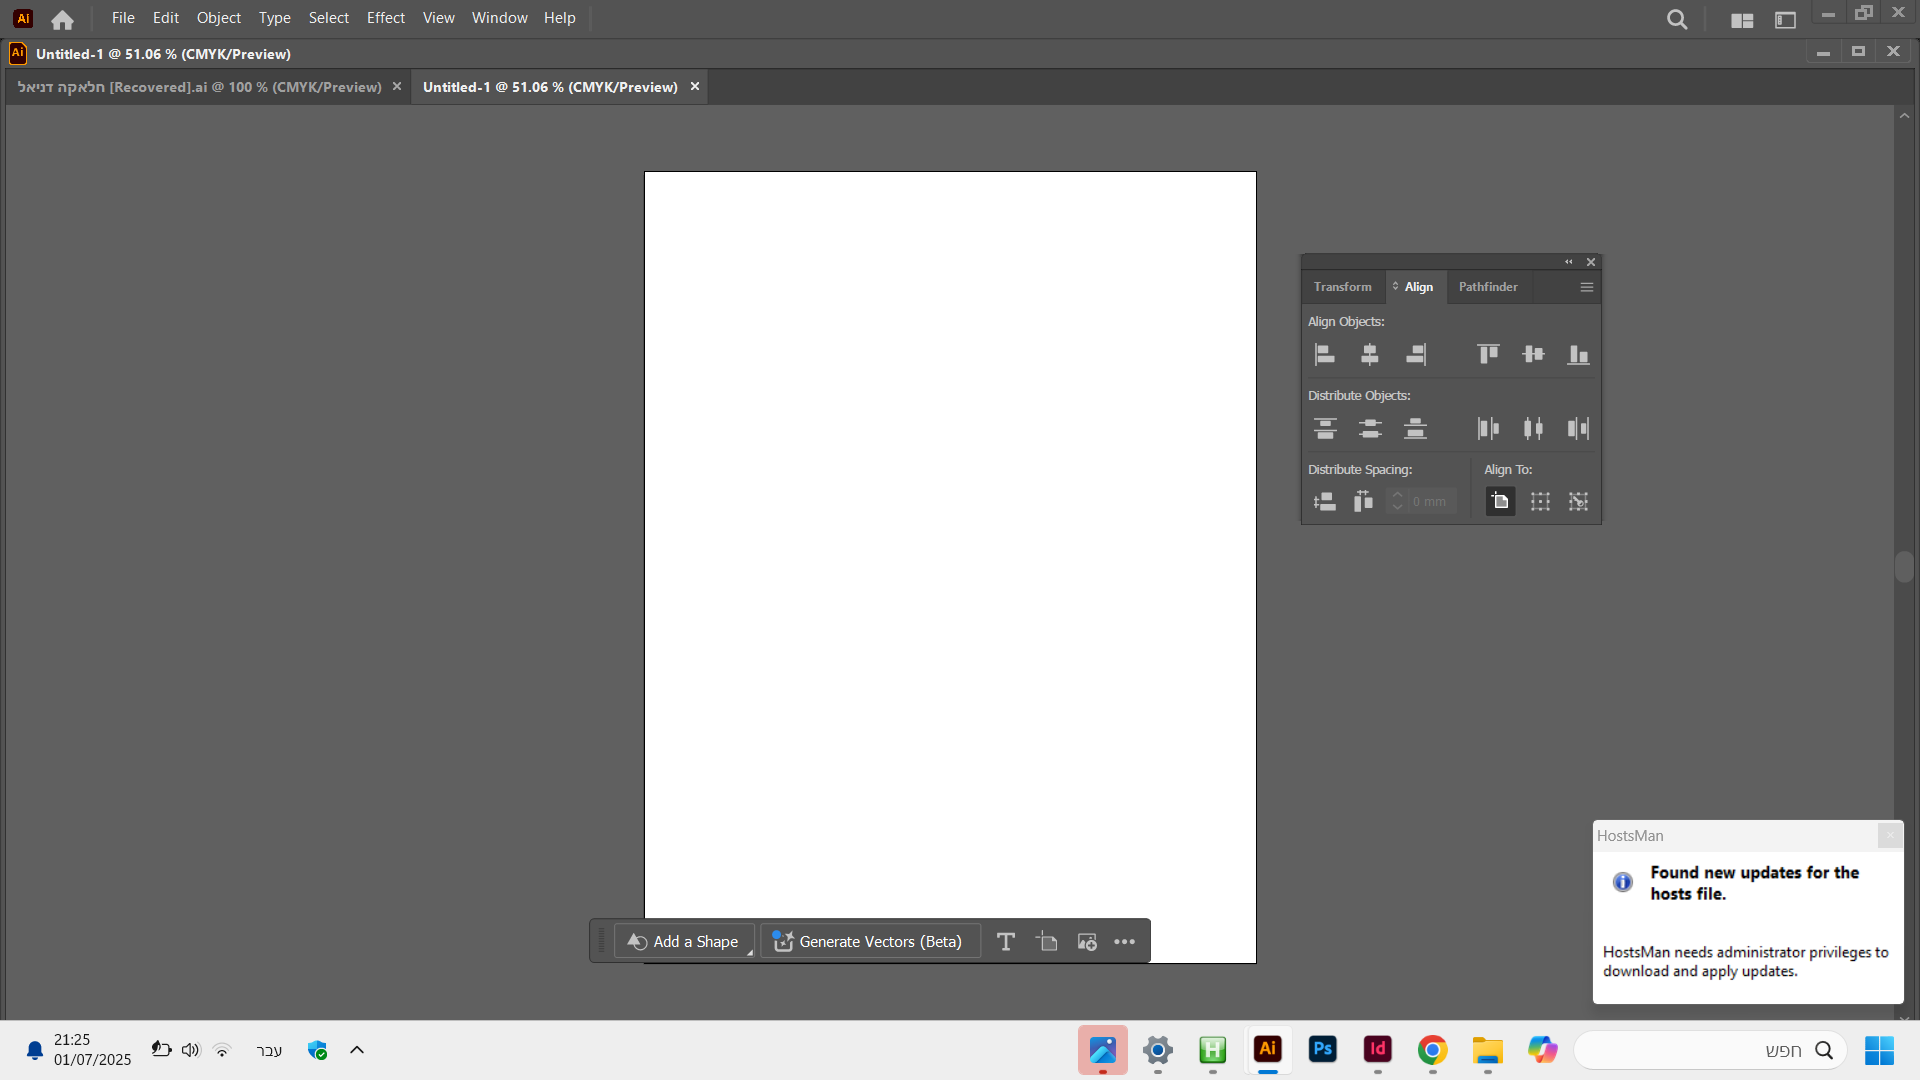Click Horizontal Align Center in the Align panel
1920x1080 pixels.
pos(1370,354)
